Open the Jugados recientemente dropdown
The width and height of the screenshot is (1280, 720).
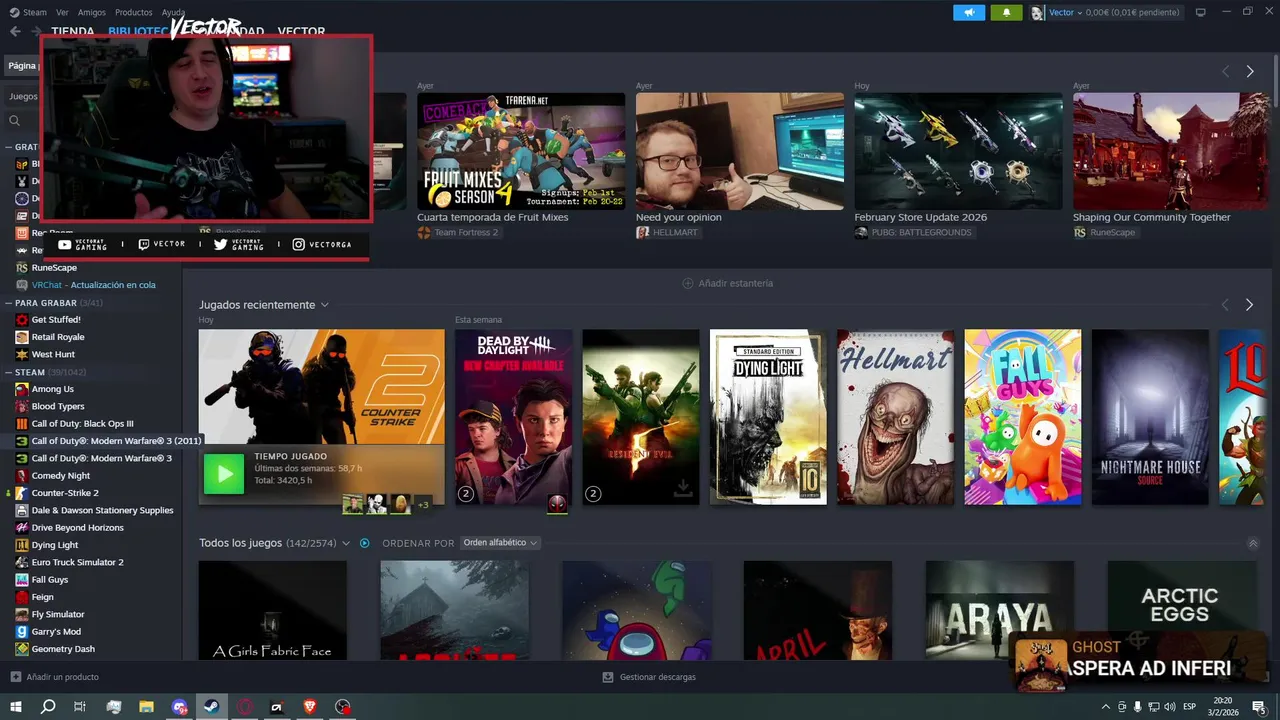[325, 305]
